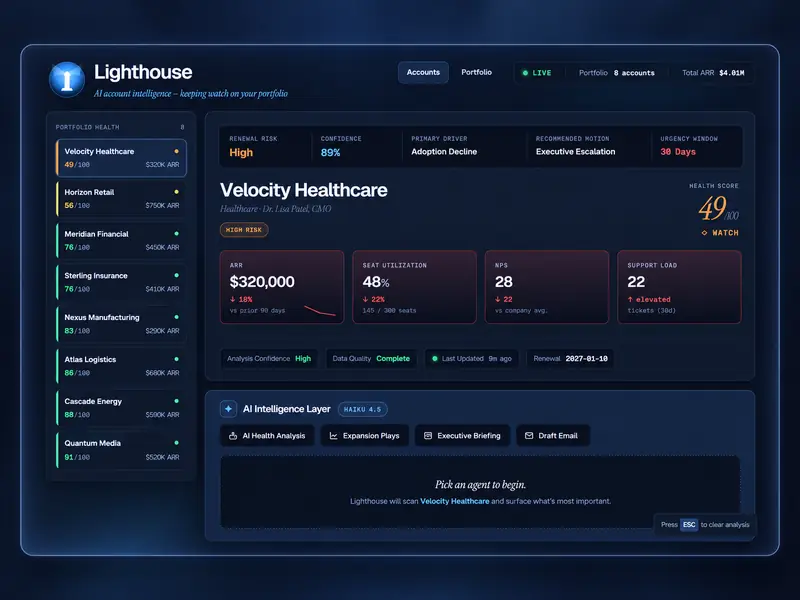Click the Support Load 22 card
The image size is (800, 600).
click(680, 287)
